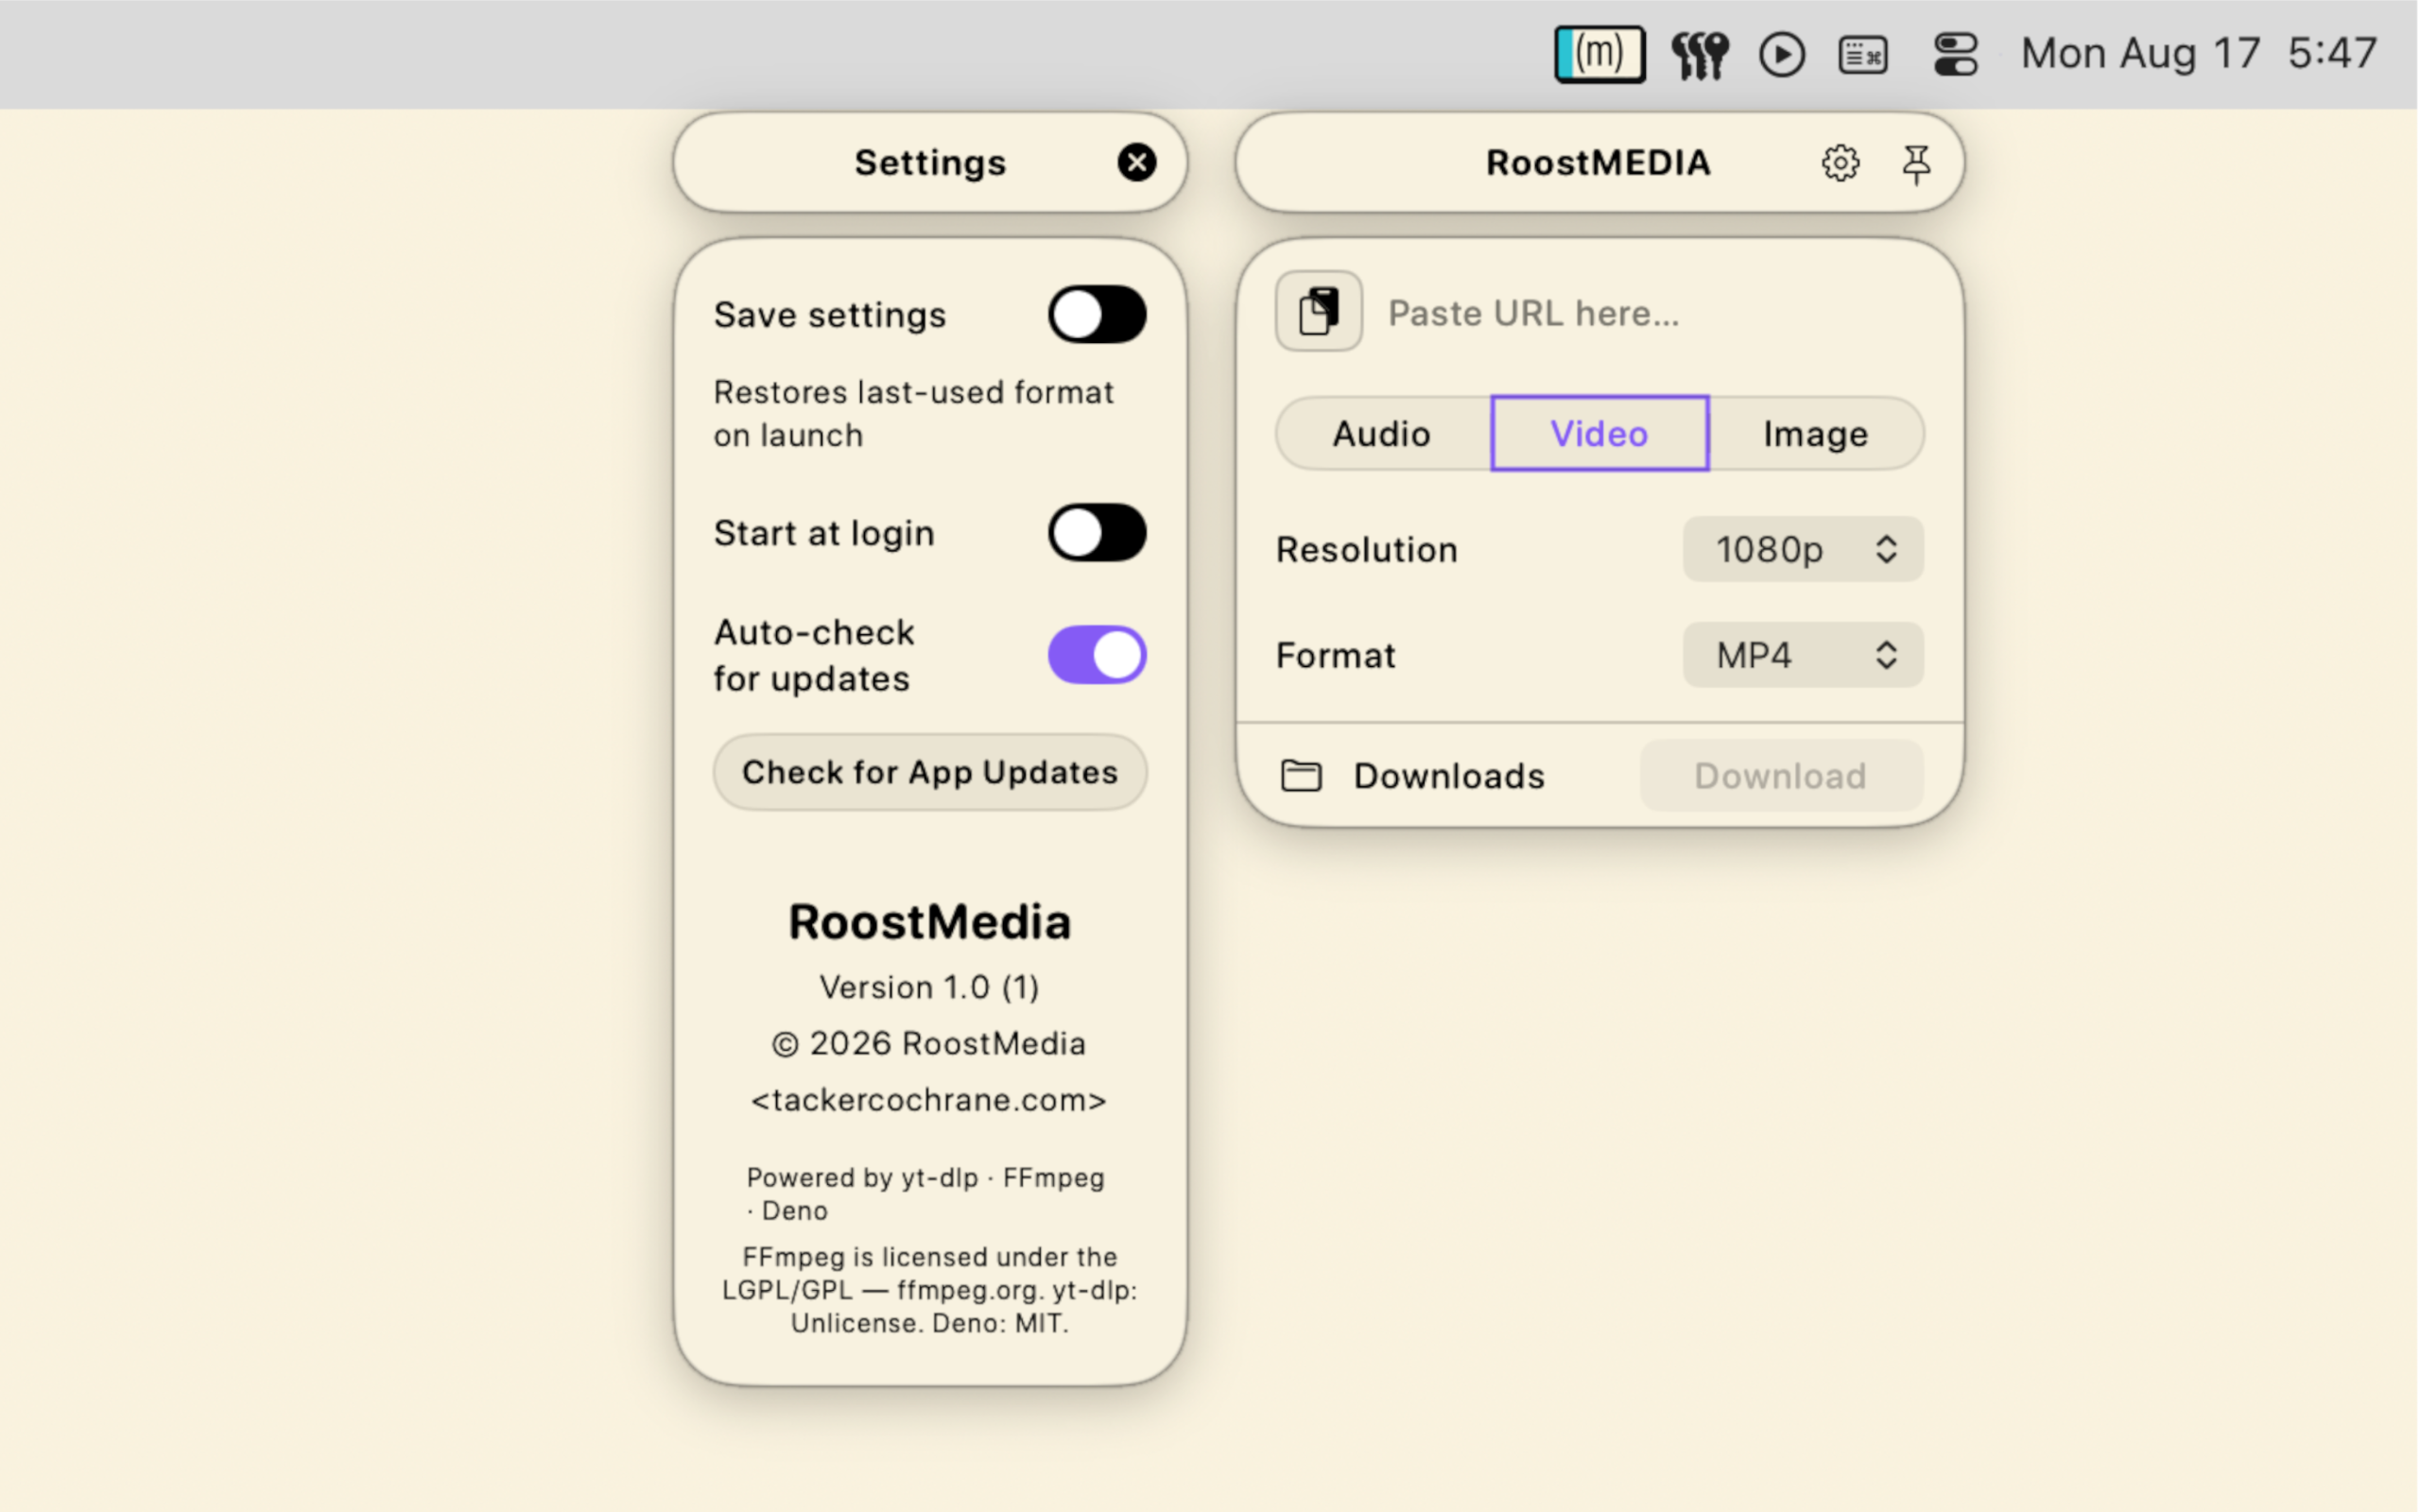The image size is (2420, 1512).
Task: Click the Settings title text
Action: [930, 162]
